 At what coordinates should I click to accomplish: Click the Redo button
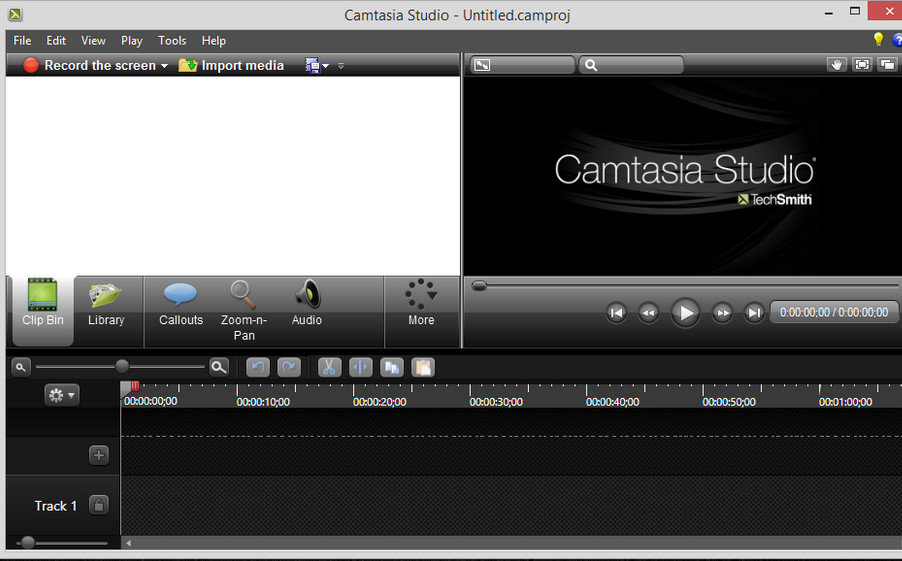(289, 367)
